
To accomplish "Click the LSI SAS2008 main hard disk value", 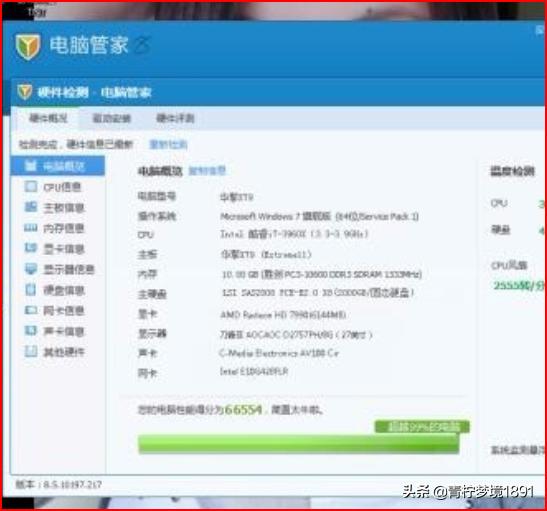I will pos(318,293).
